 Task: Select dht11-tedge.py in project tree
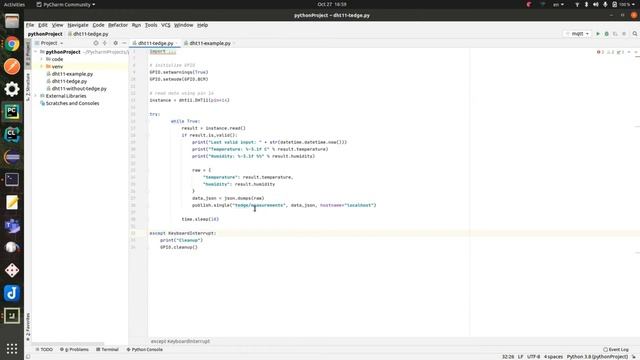(x=69, y=81)
